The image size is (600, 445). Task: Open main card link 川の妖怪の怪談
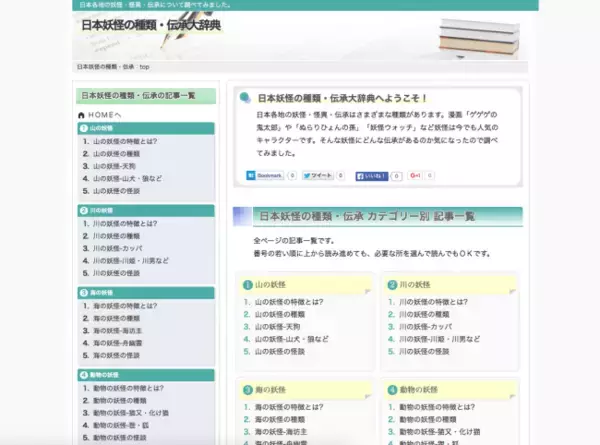coord(424,351)
